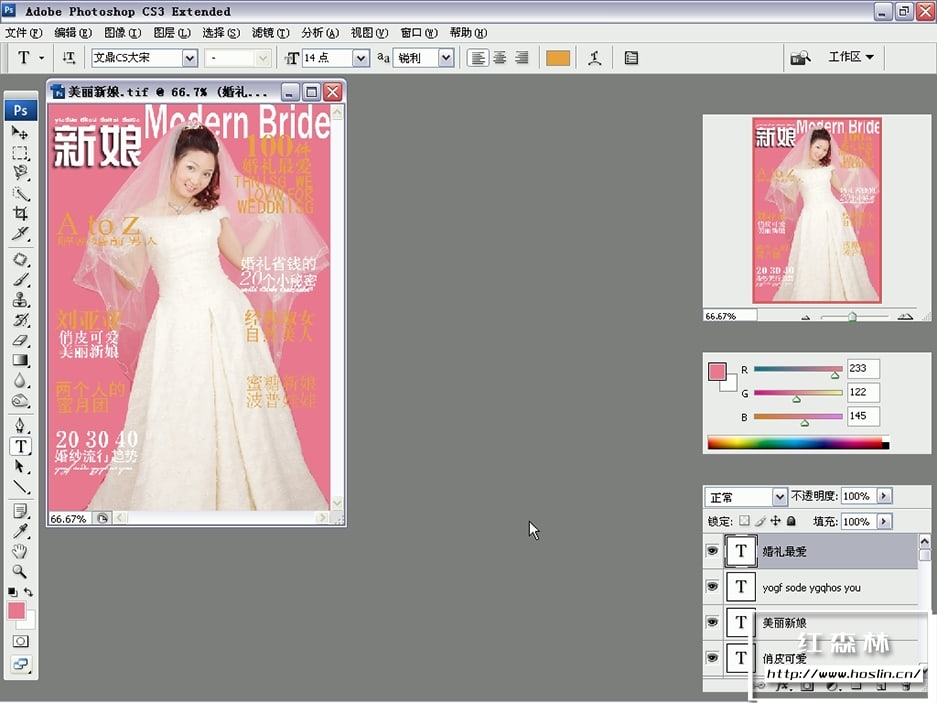Select the Brush tool
This screenshot has height=703, width=937.
[20, 279]
